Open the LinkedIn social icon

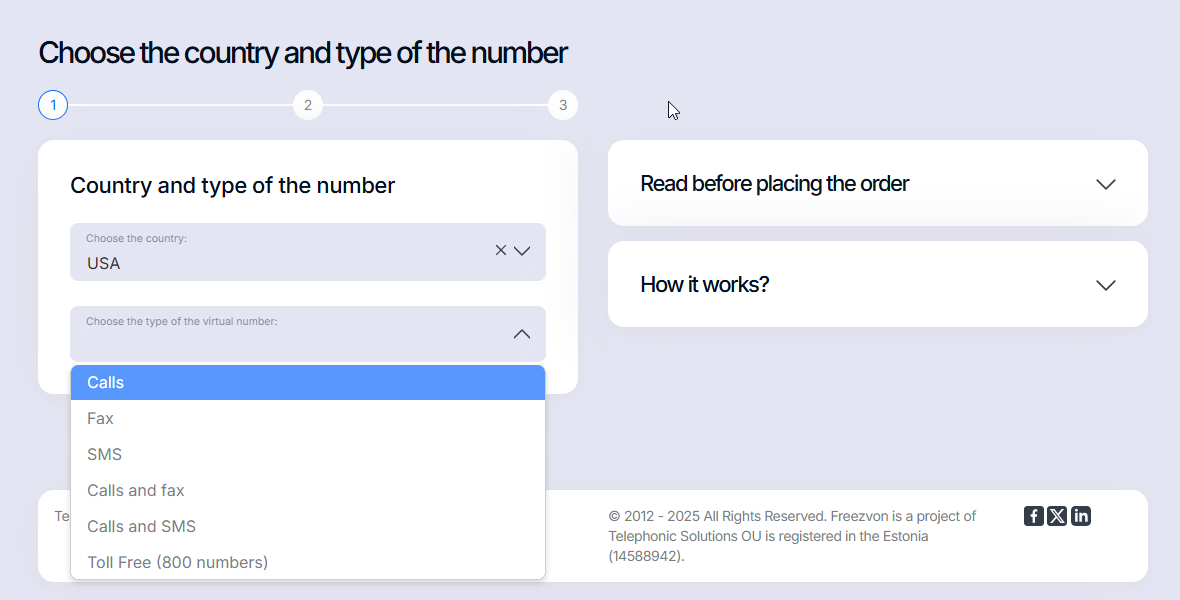pyautogui.click(x=1081, y=516)
